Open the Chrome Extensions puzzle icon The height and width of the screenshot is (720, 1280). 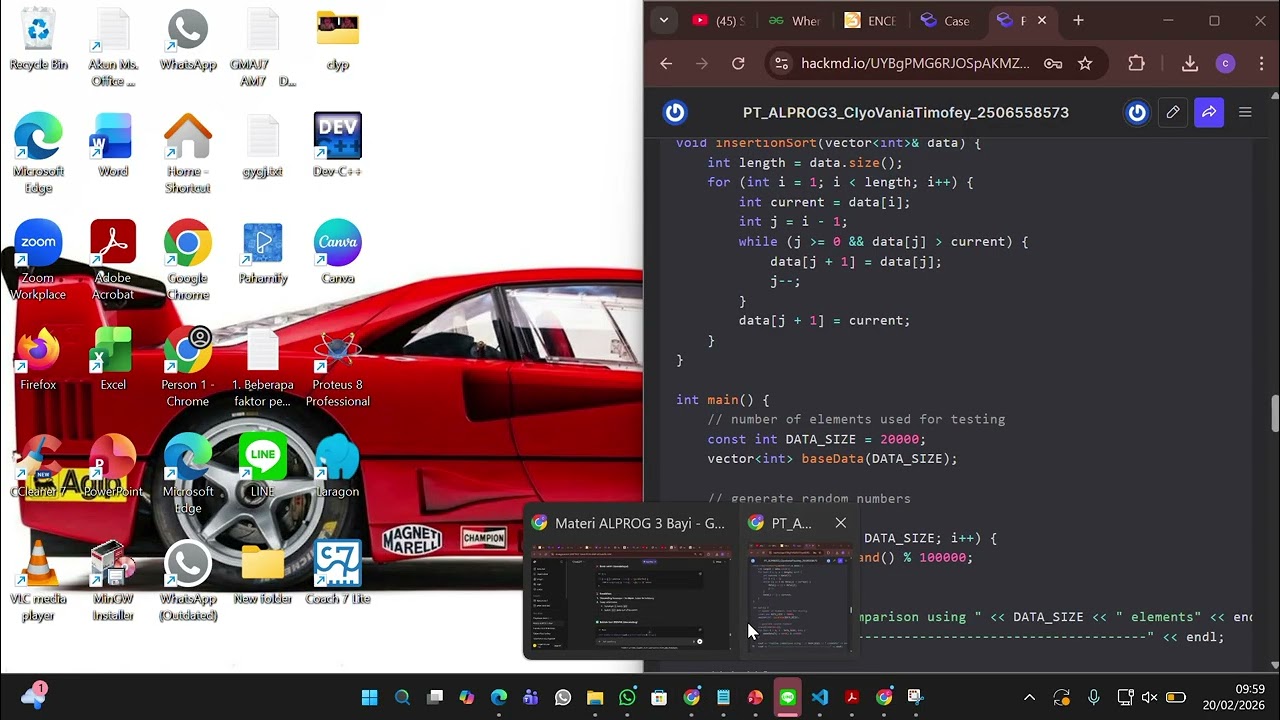(1136, 63)
